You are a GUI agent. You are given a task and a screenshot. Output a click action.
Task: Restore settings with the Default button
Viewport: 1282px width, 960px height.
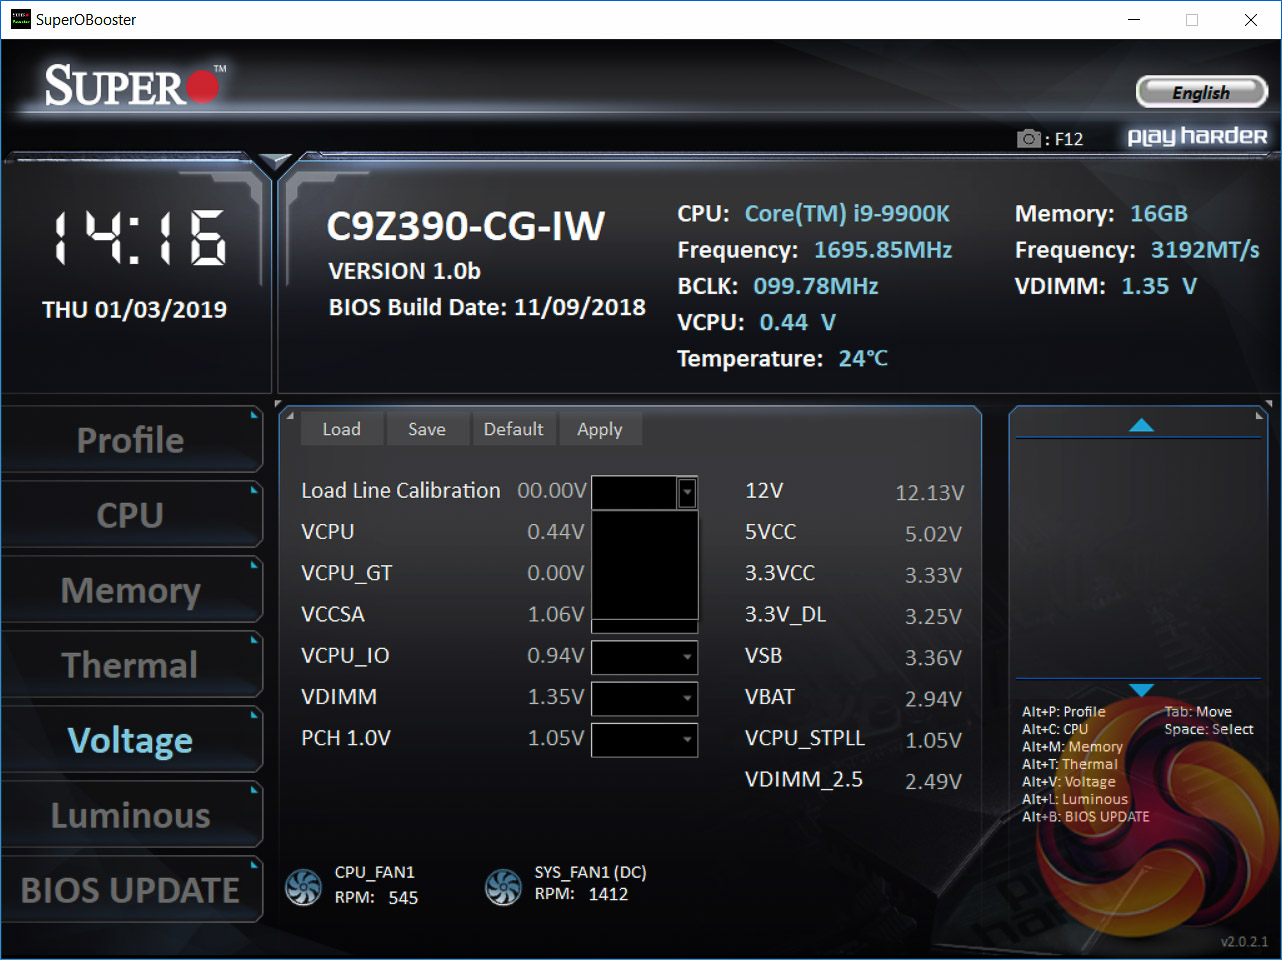(x=514, y=429)
